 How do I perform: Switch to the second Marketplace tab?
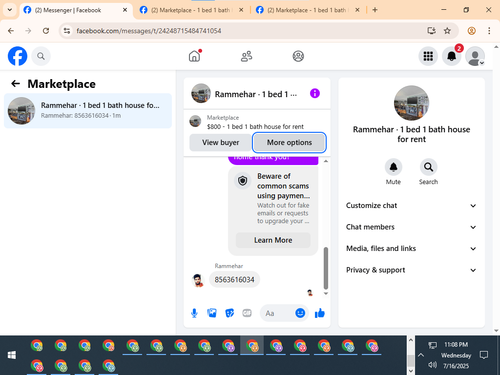pyautogui.click(x=191, y=10)
